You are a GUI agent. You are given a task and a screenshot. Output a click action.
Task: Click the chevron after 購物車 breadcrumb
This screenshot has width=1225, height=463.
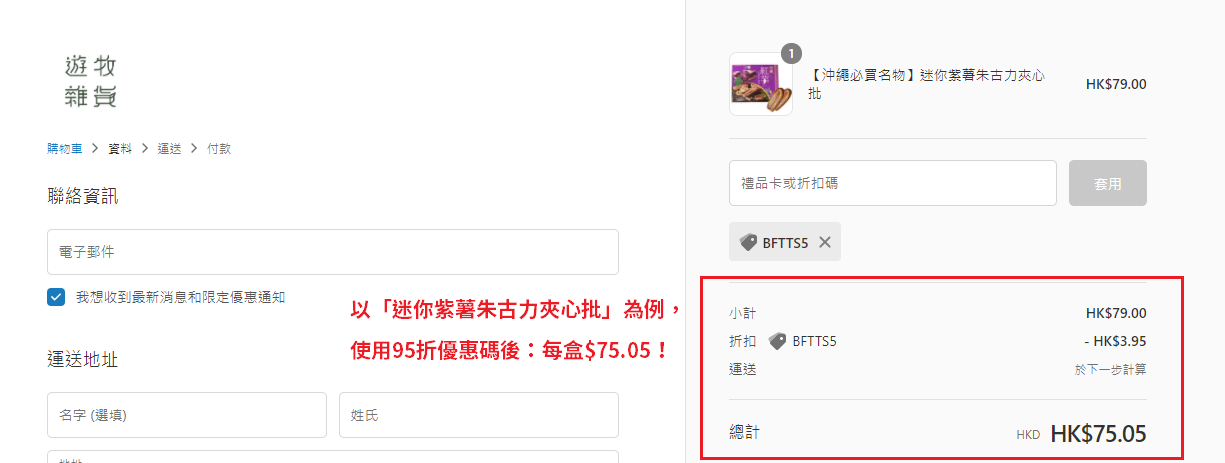coord(95,148)
